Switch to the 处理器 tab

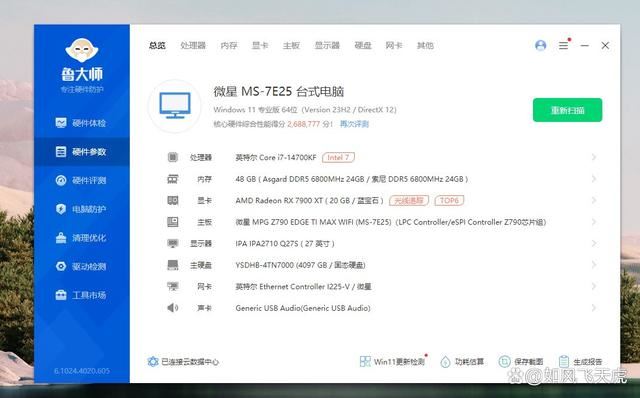coord(193,45)
